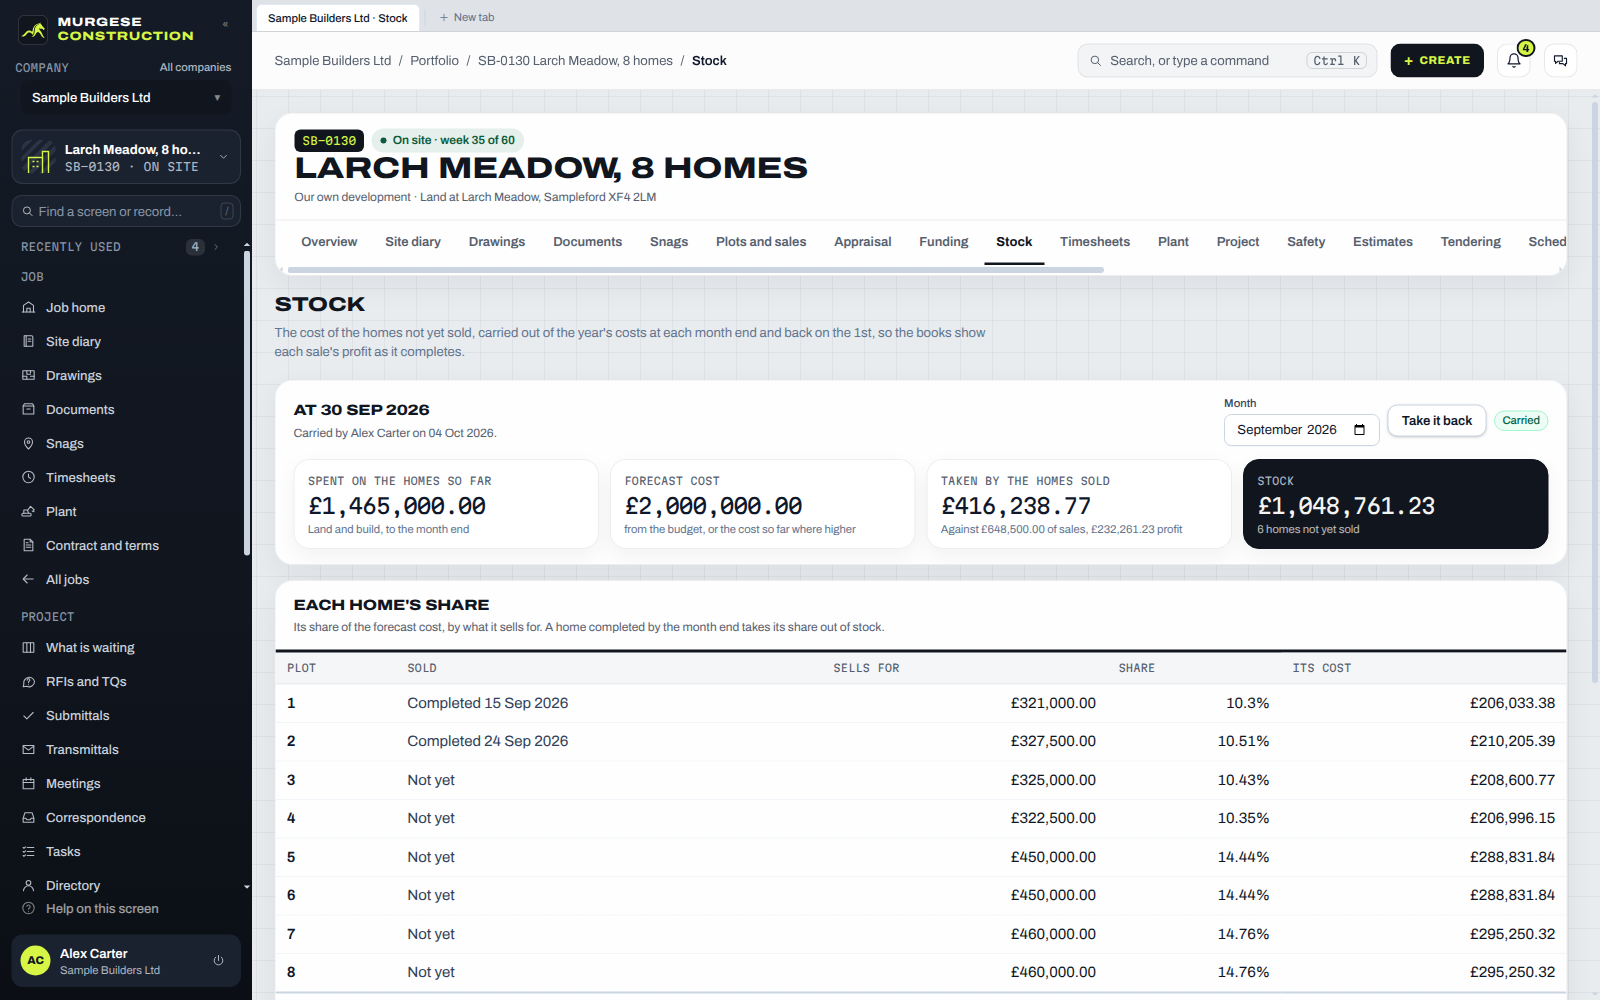This screenshot has width=1600, height=1000.
Task: Click Completed 24 Sep 2026 in plot 2 row
Action: pyautogui.click(x=487, y=742)
